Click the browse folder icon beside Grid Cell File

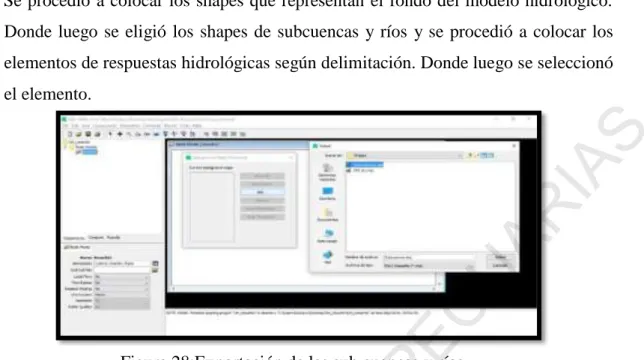[x=155, y=270]
